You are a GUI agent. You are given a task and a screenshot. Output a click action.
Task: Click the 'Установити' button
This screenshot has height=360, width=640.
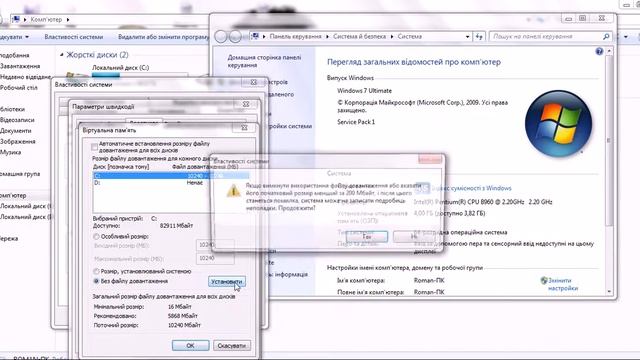(x=227, y=282)
